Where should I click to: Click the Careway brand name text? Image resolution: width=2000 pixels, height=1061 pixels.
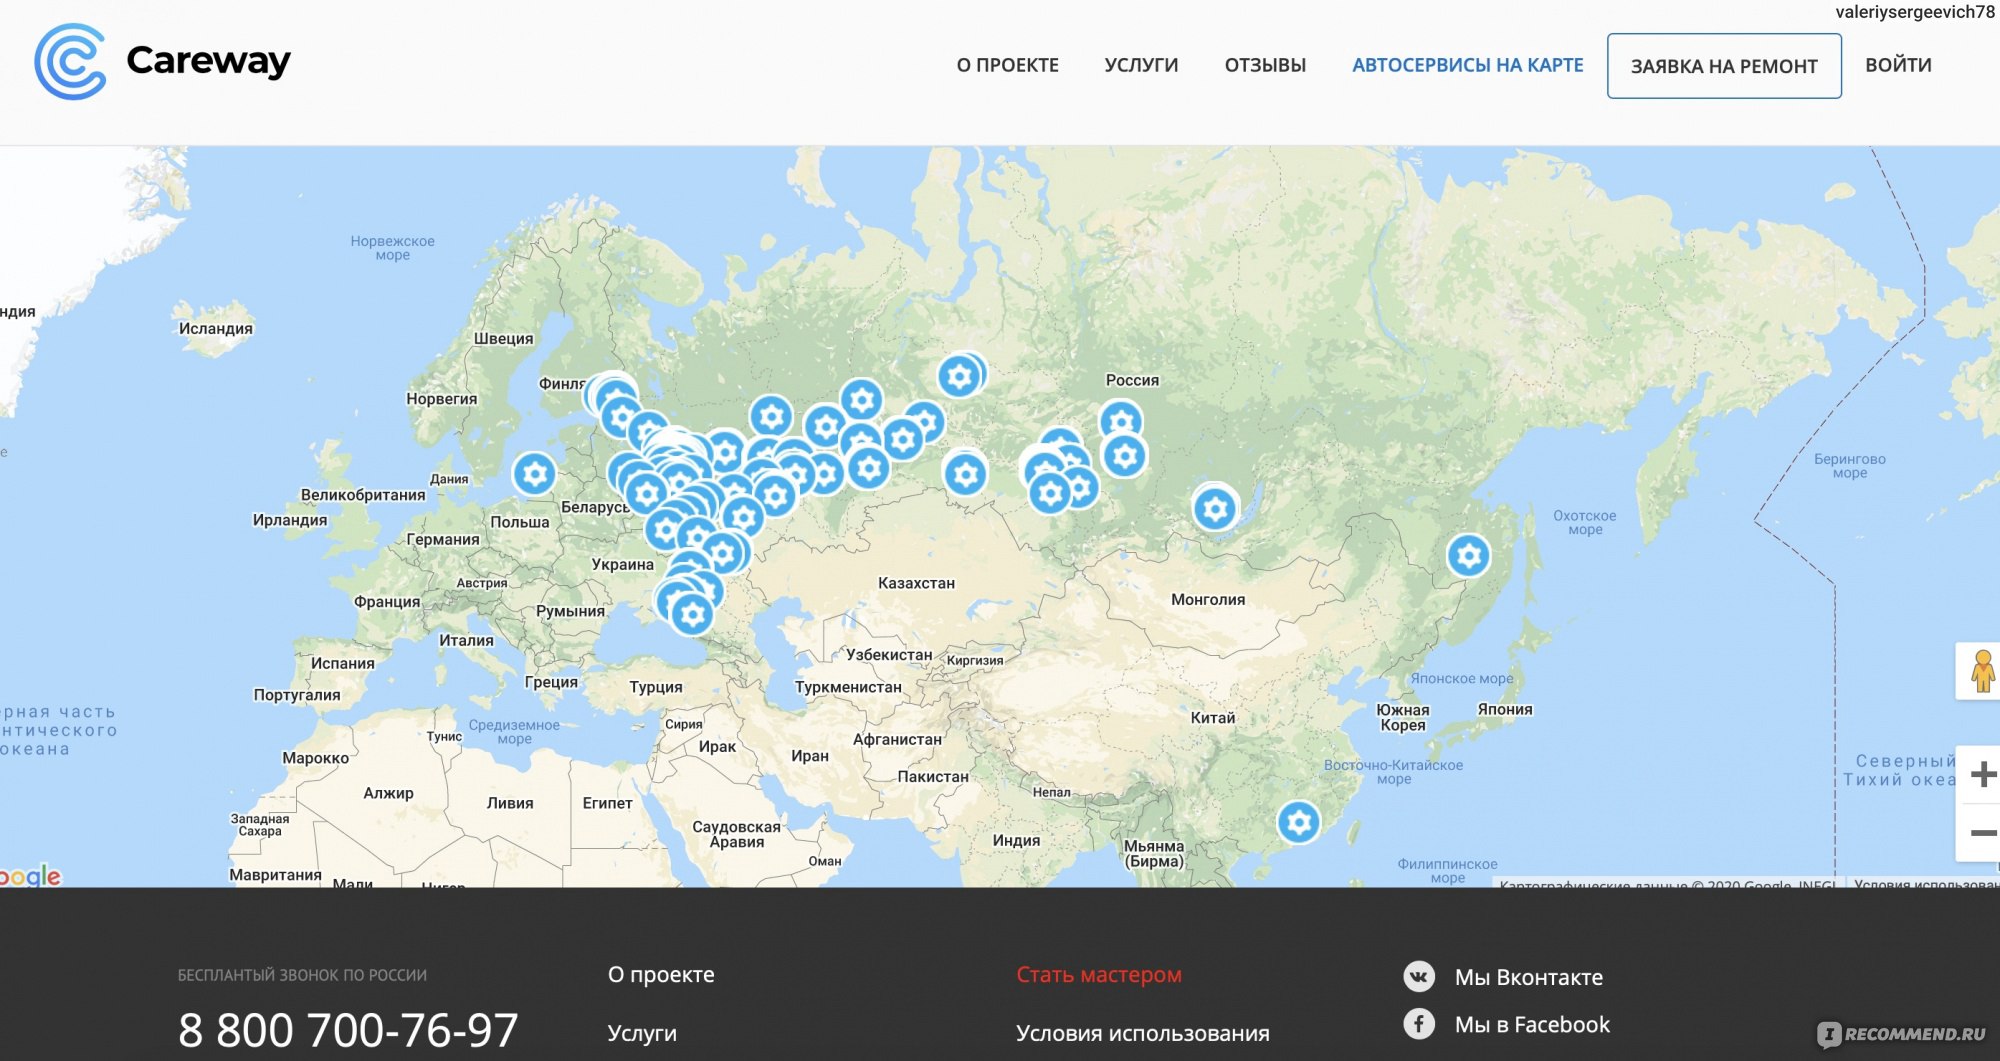tap(208, 62)
